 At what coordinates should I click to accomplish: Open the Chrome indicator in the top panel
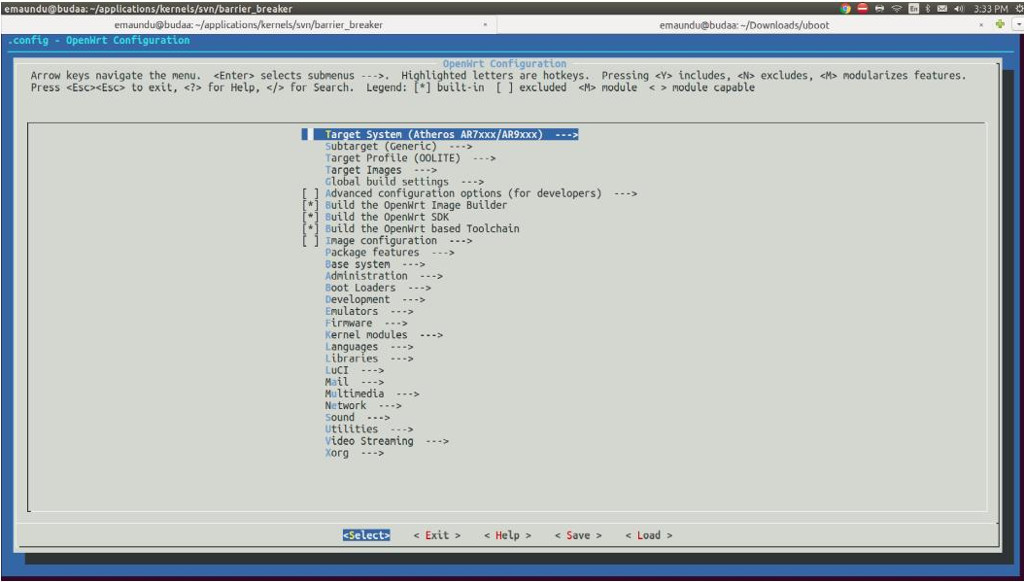tap(845, 8)
